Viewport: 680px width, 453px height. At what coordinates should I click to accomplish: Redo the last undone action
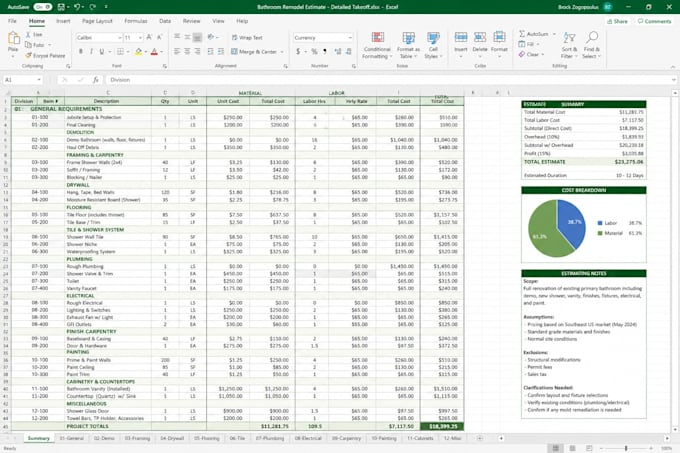coord(92,7)
